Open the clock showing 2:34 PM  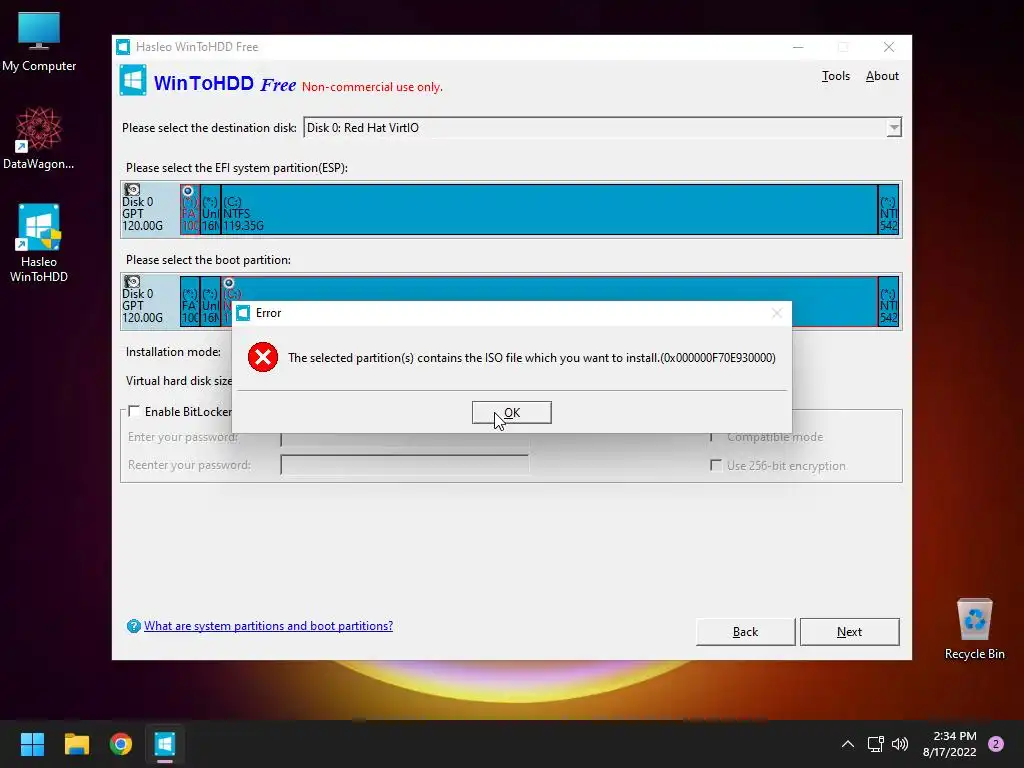pos(950,744)
